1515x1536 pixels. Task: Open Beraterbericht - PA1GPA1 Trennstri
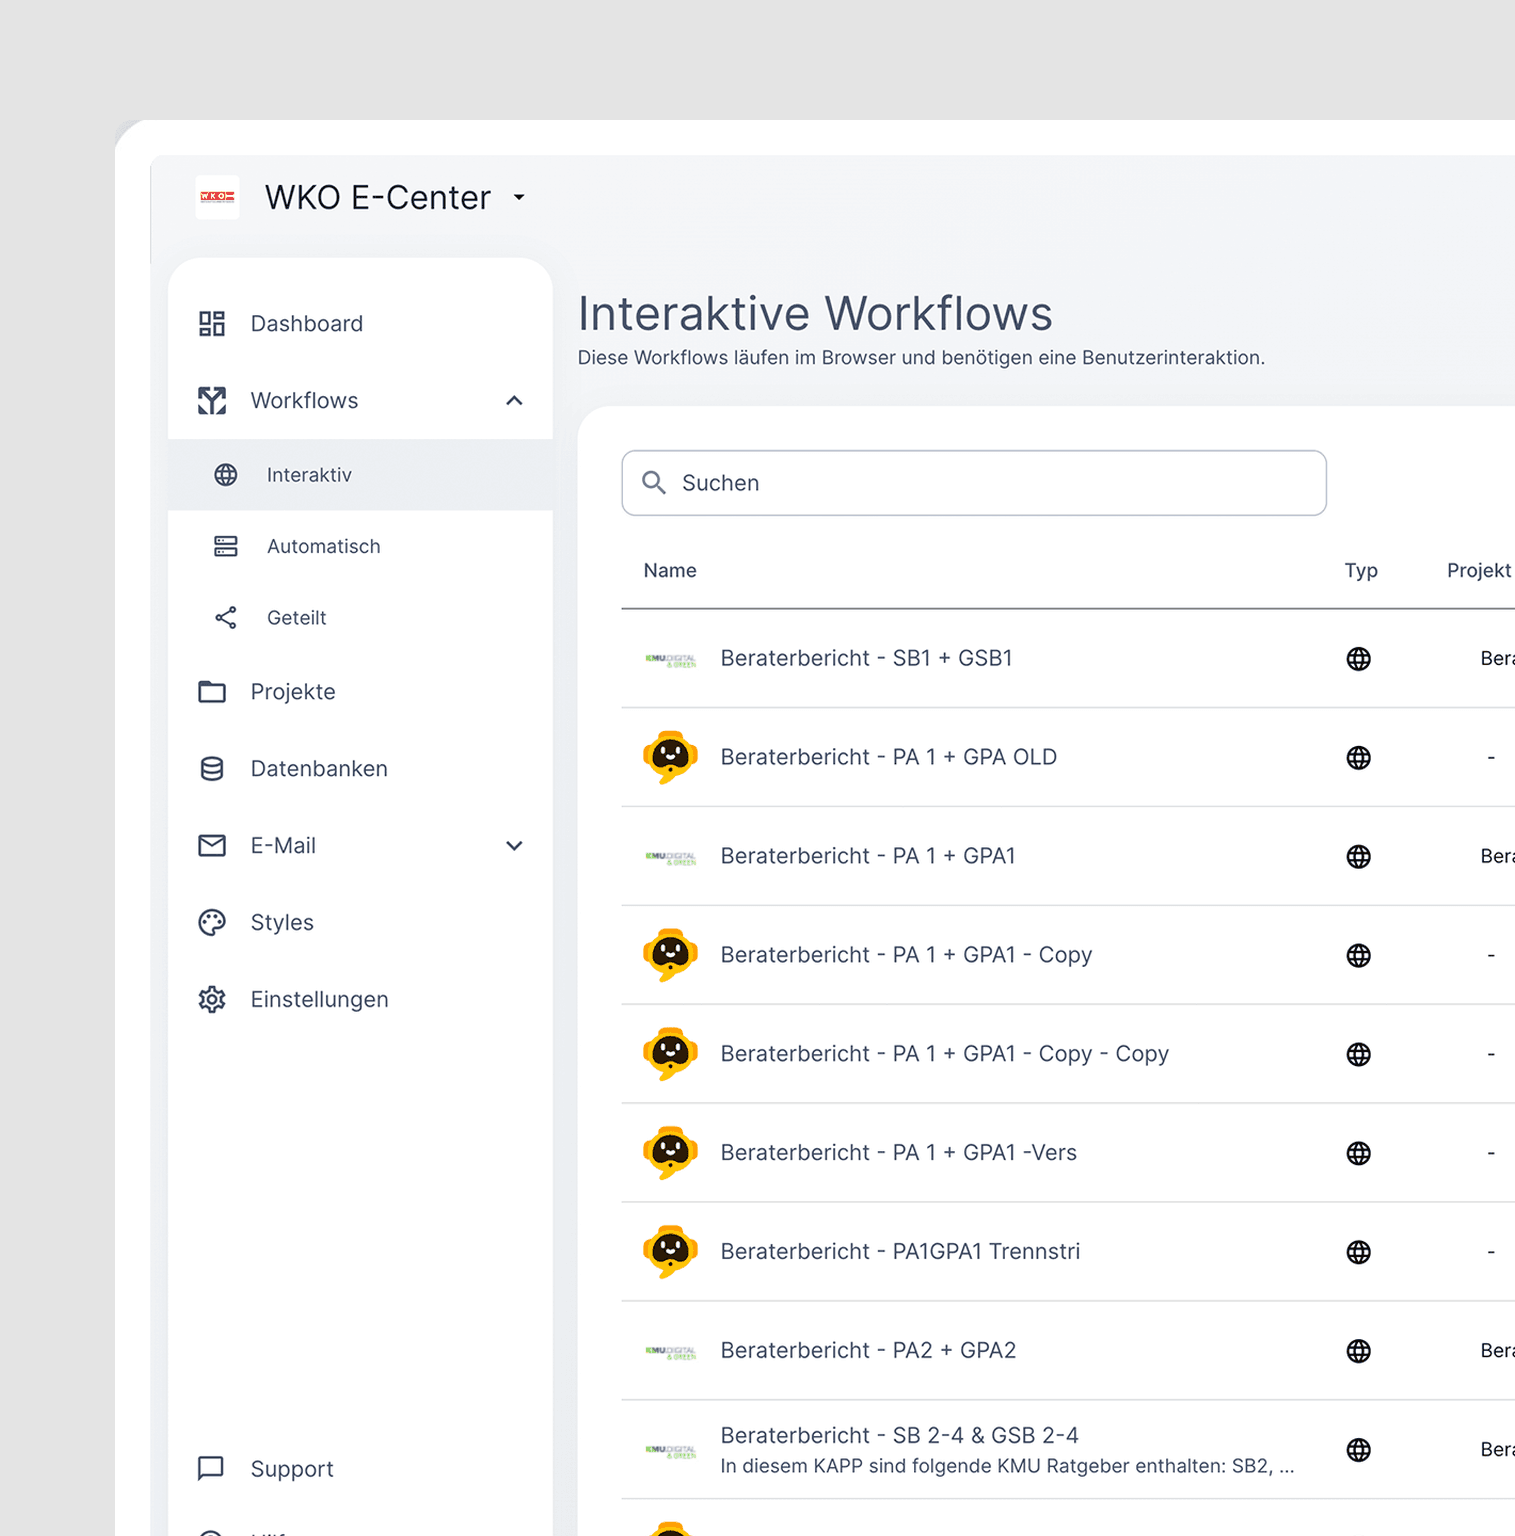[900, 1252]
